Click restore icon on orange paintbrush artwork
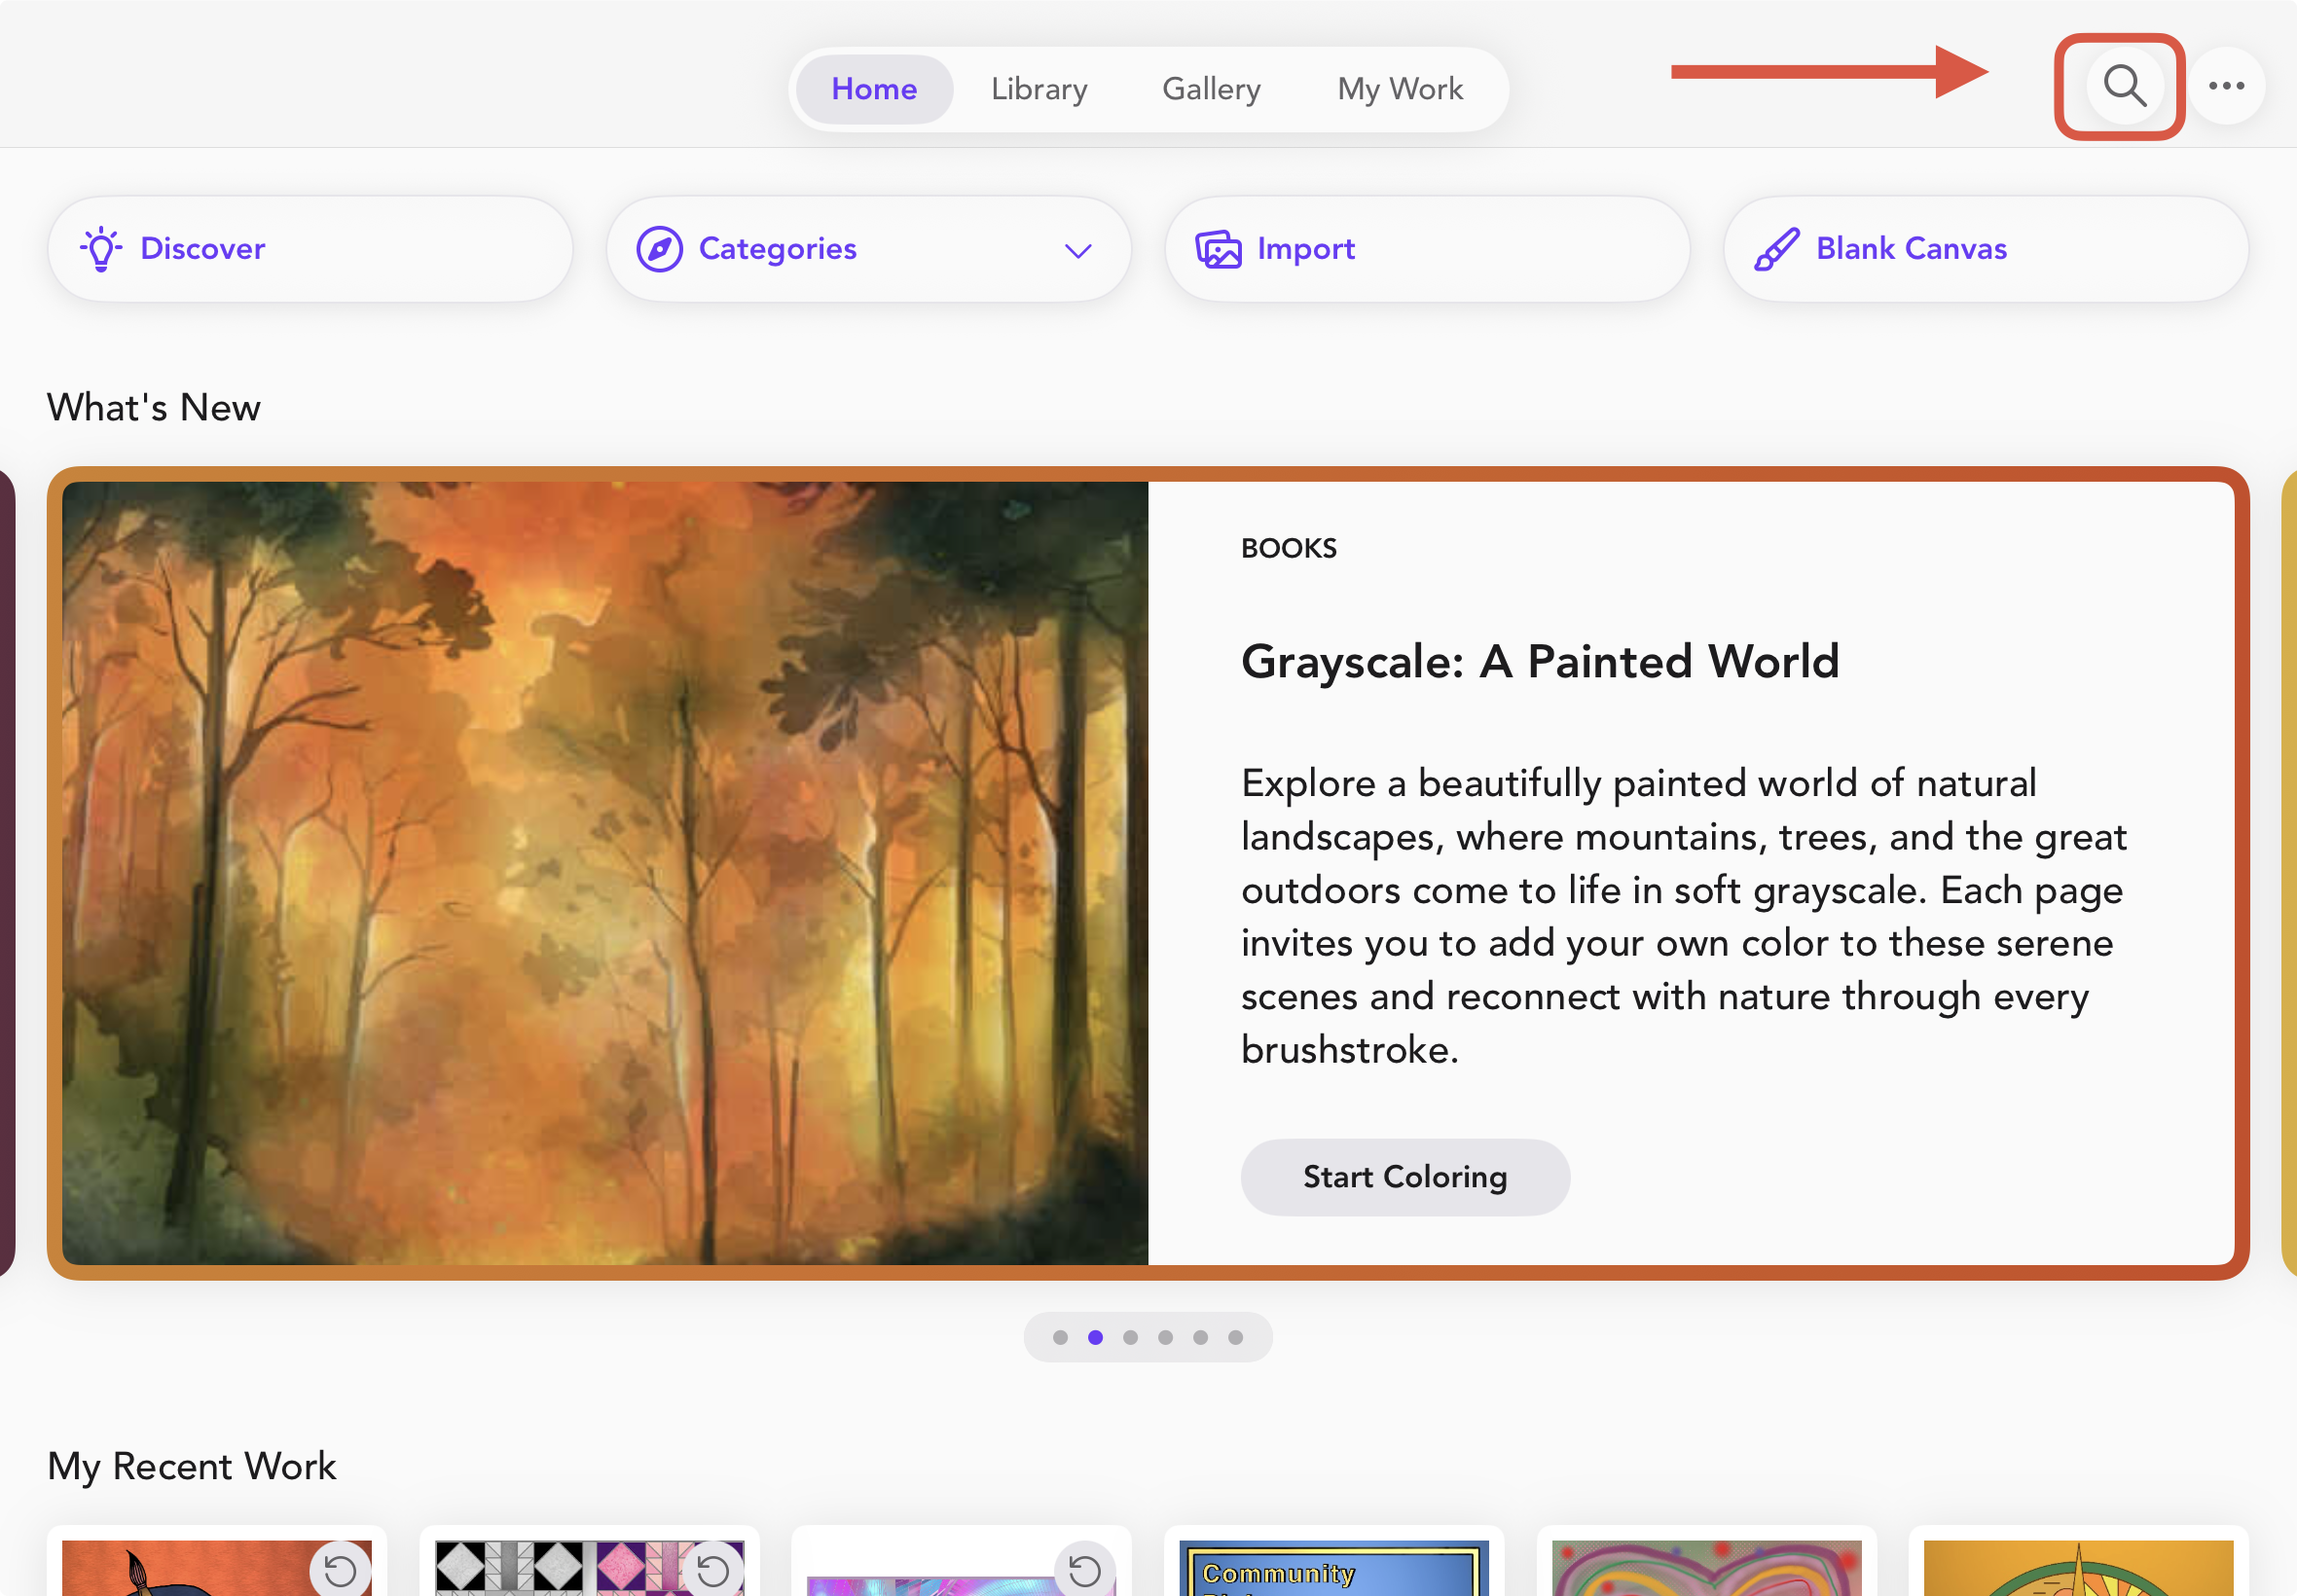 (340, 1570)
